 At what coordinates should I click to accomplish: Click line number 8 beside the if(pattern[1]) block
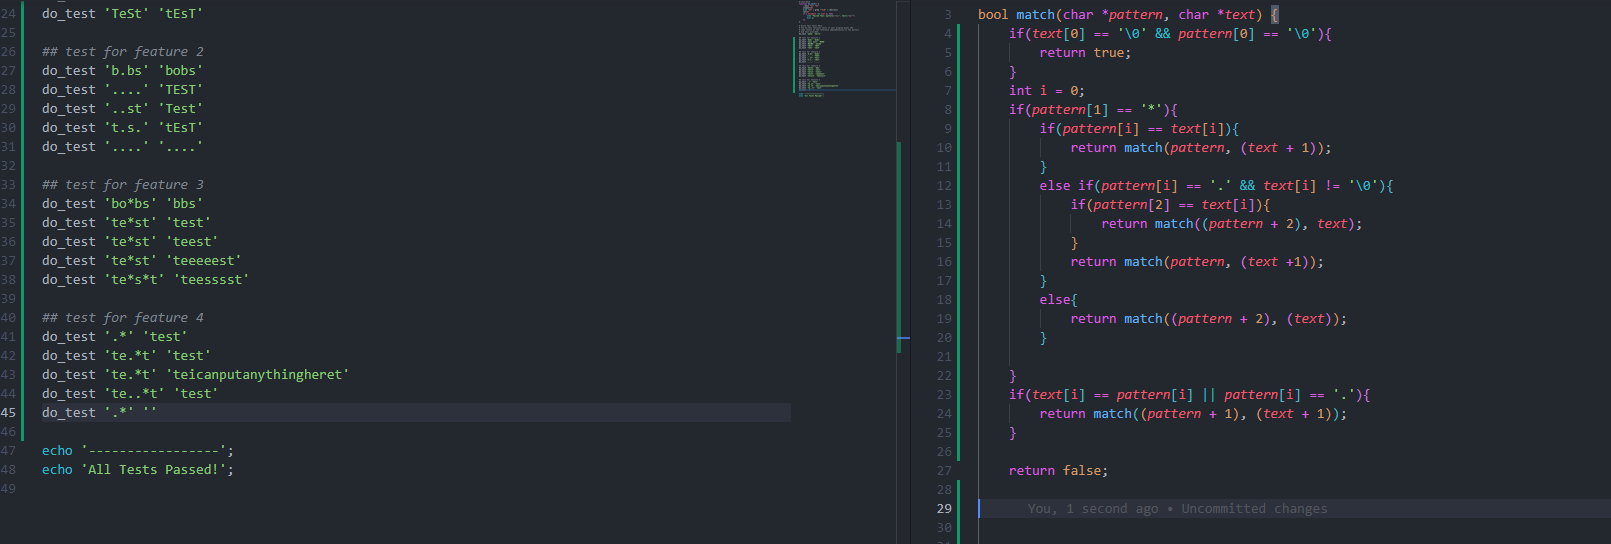(947, 110)
